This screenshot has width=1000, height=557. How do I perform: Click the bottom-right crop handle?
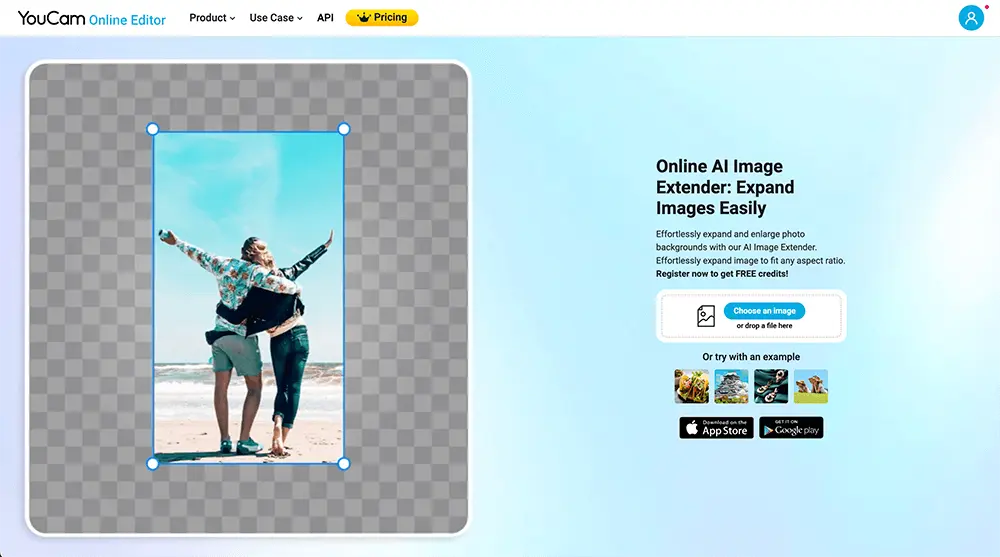(x=344, y=464)
